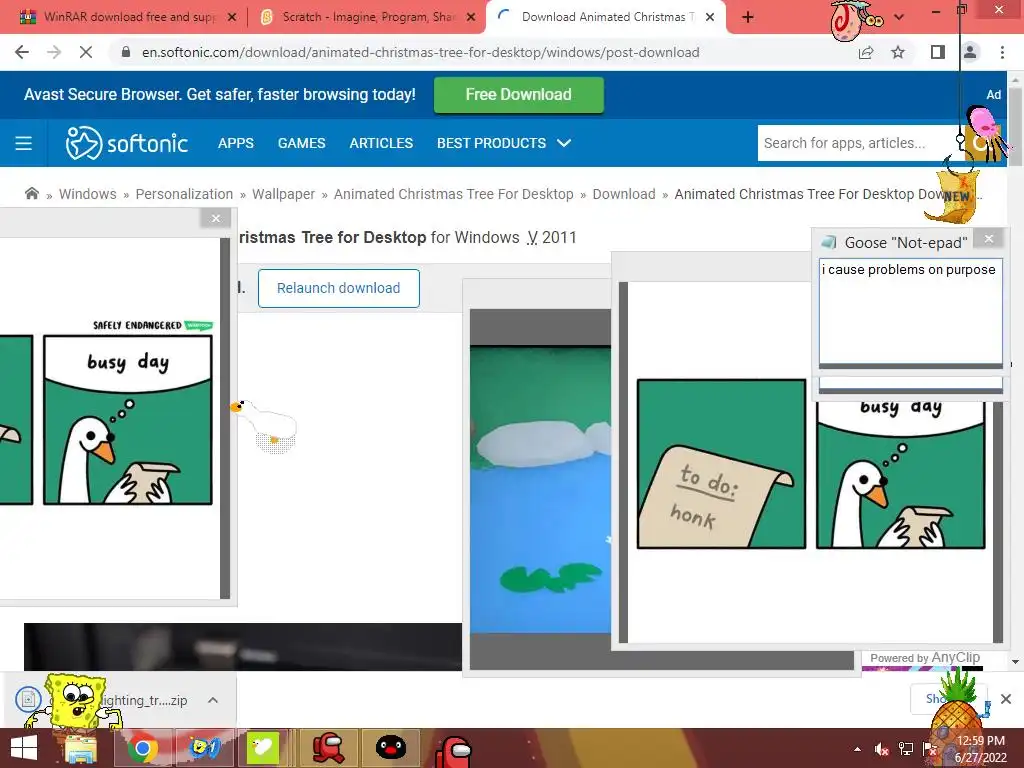The height and width of the screenshot is (768, 1024).
Task: Click the muted volume tray icon
Action: click(882, 749)
